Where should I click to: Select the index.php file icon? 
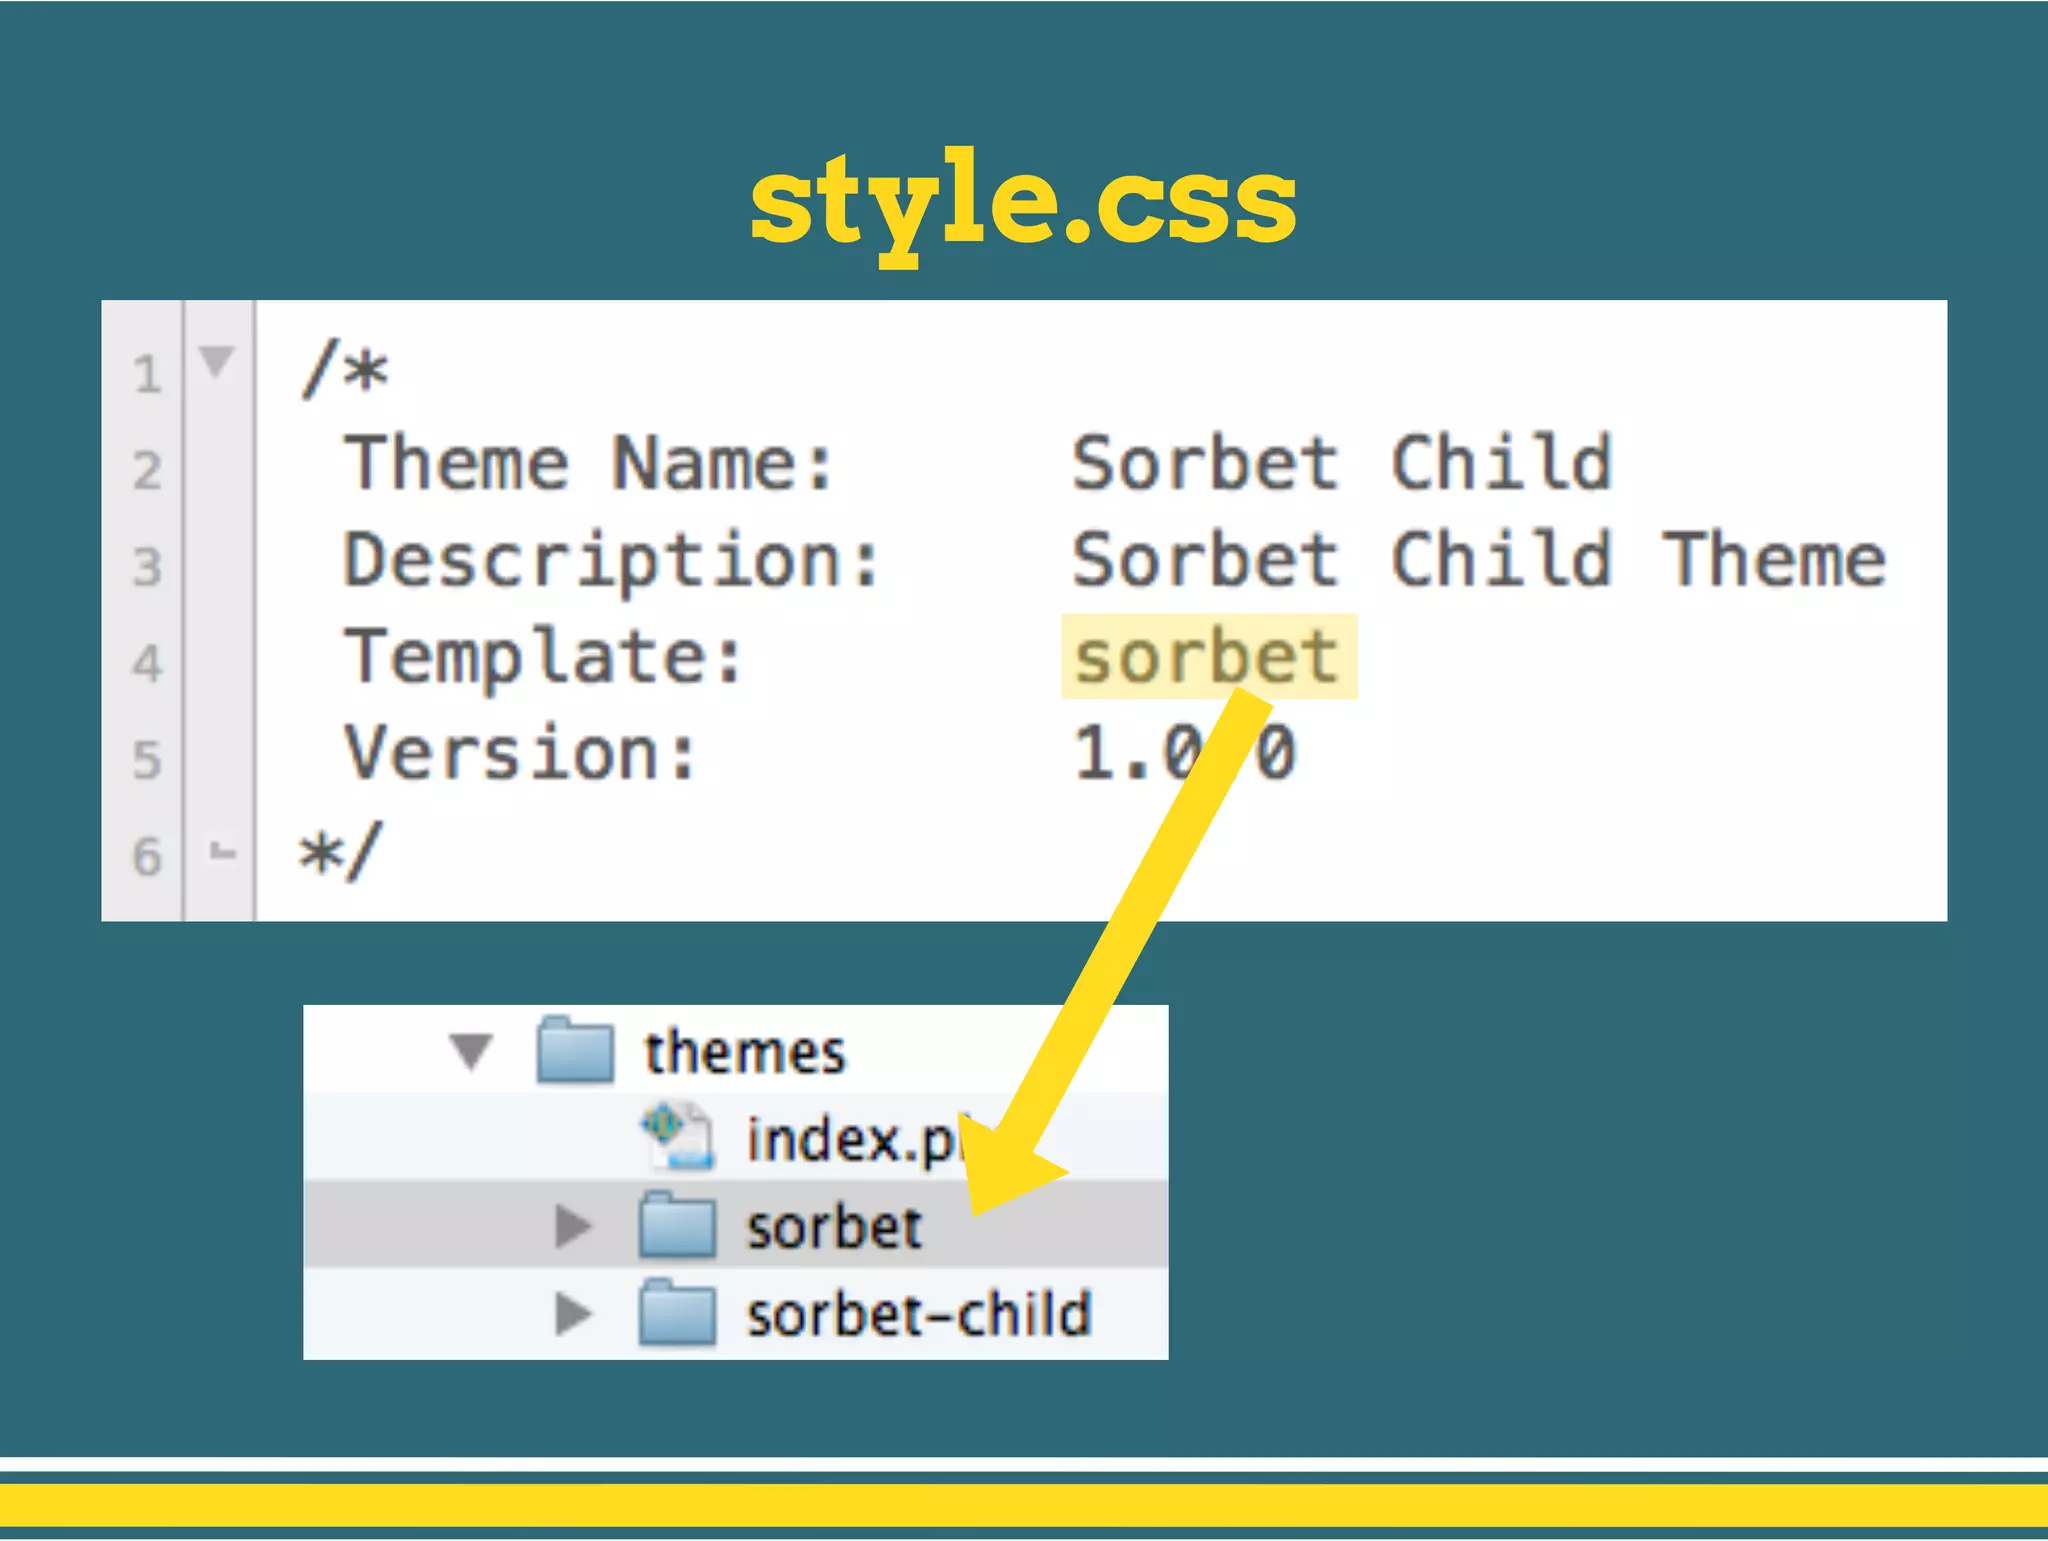pos(678,1136)
